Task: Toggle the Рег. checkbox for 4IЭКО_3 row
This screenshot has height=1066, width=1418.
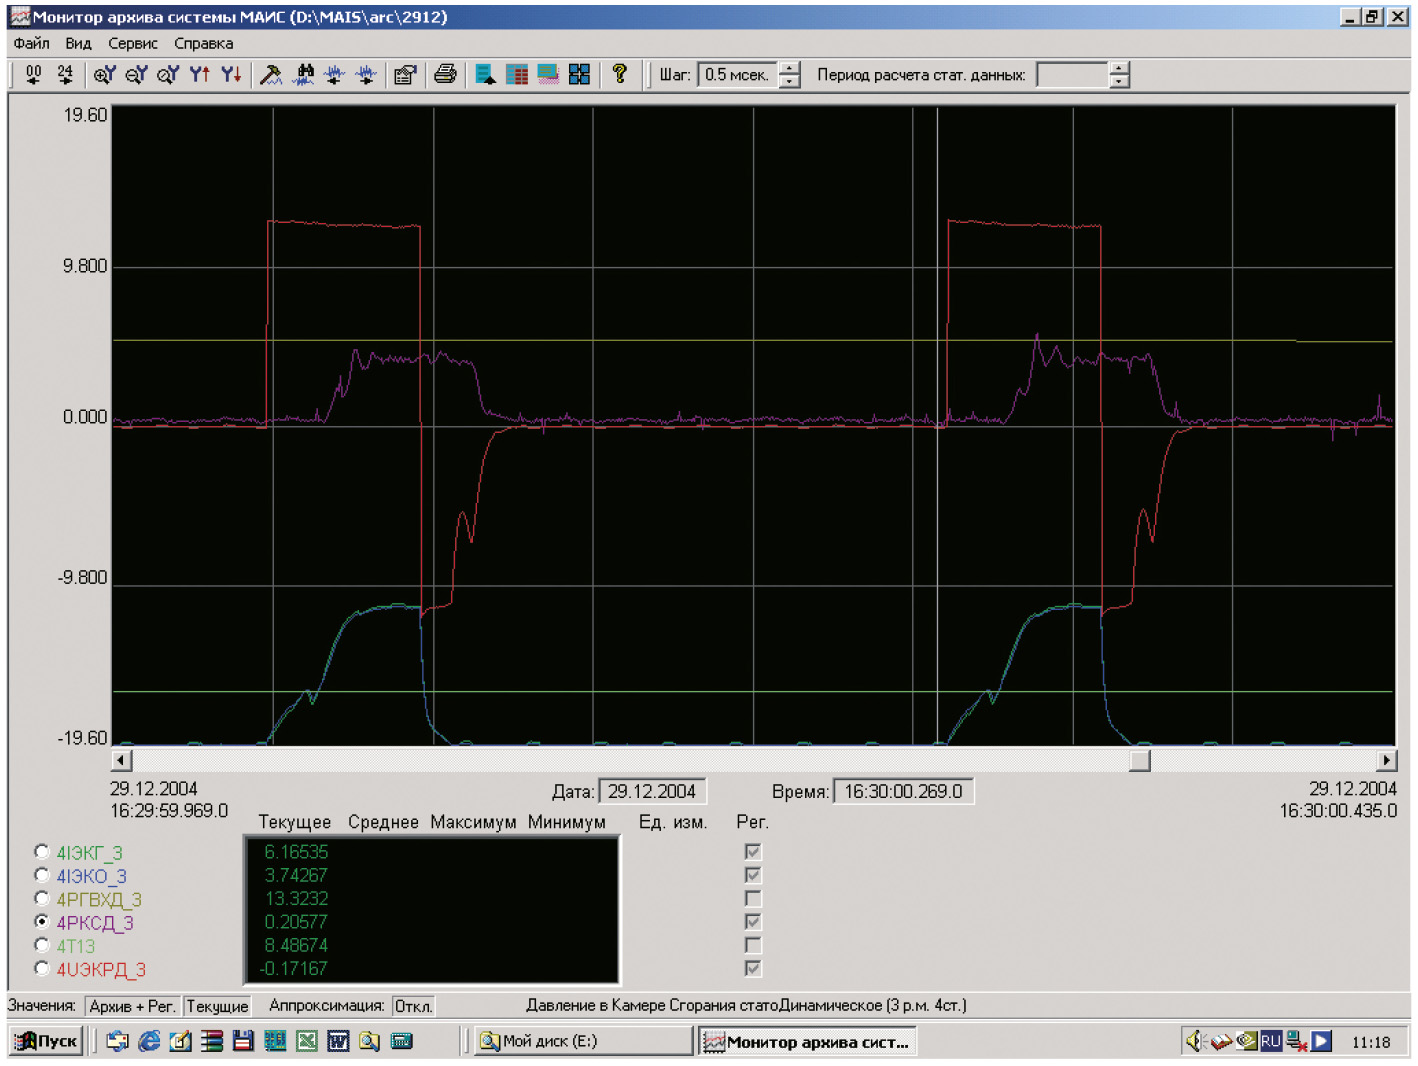Action: [753, 875]
